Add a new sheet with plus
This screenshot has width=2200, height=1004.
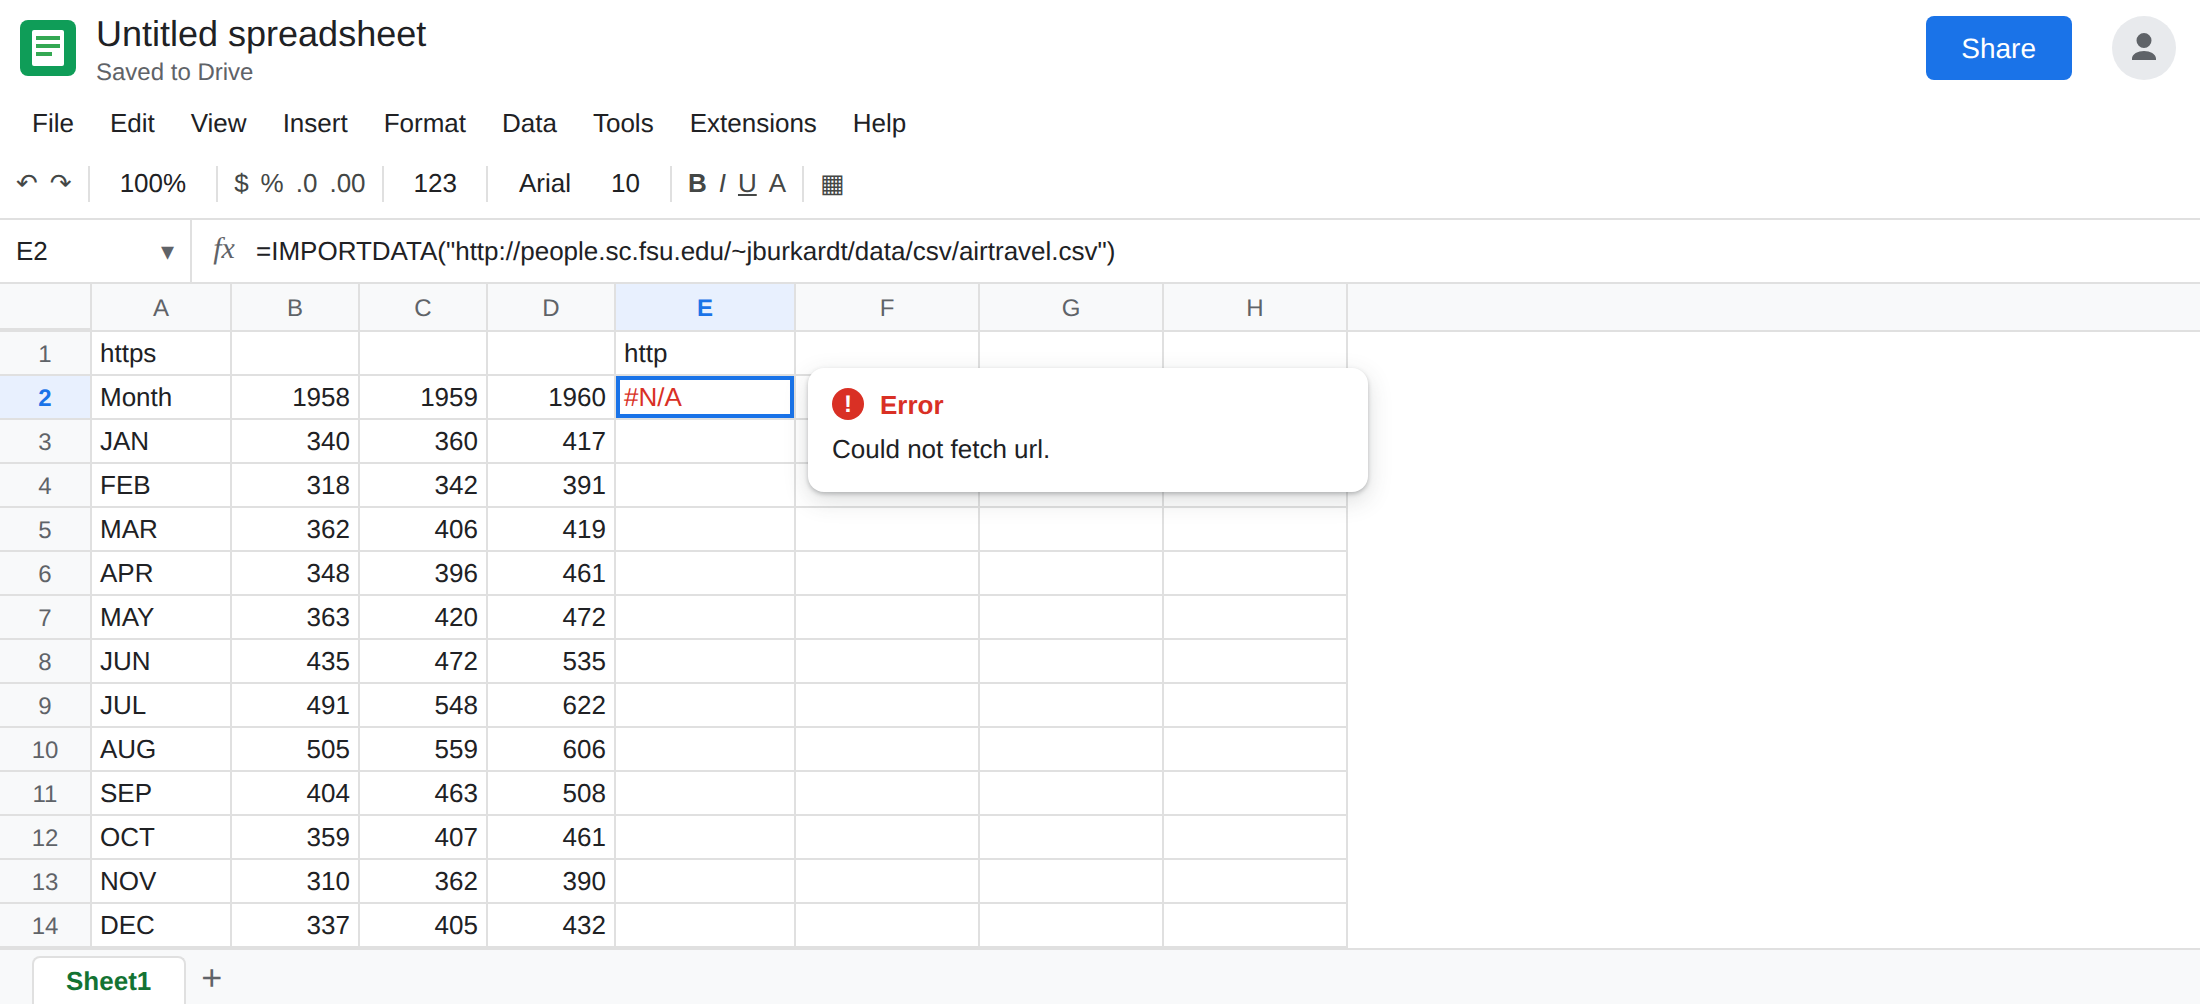point(212,978)
